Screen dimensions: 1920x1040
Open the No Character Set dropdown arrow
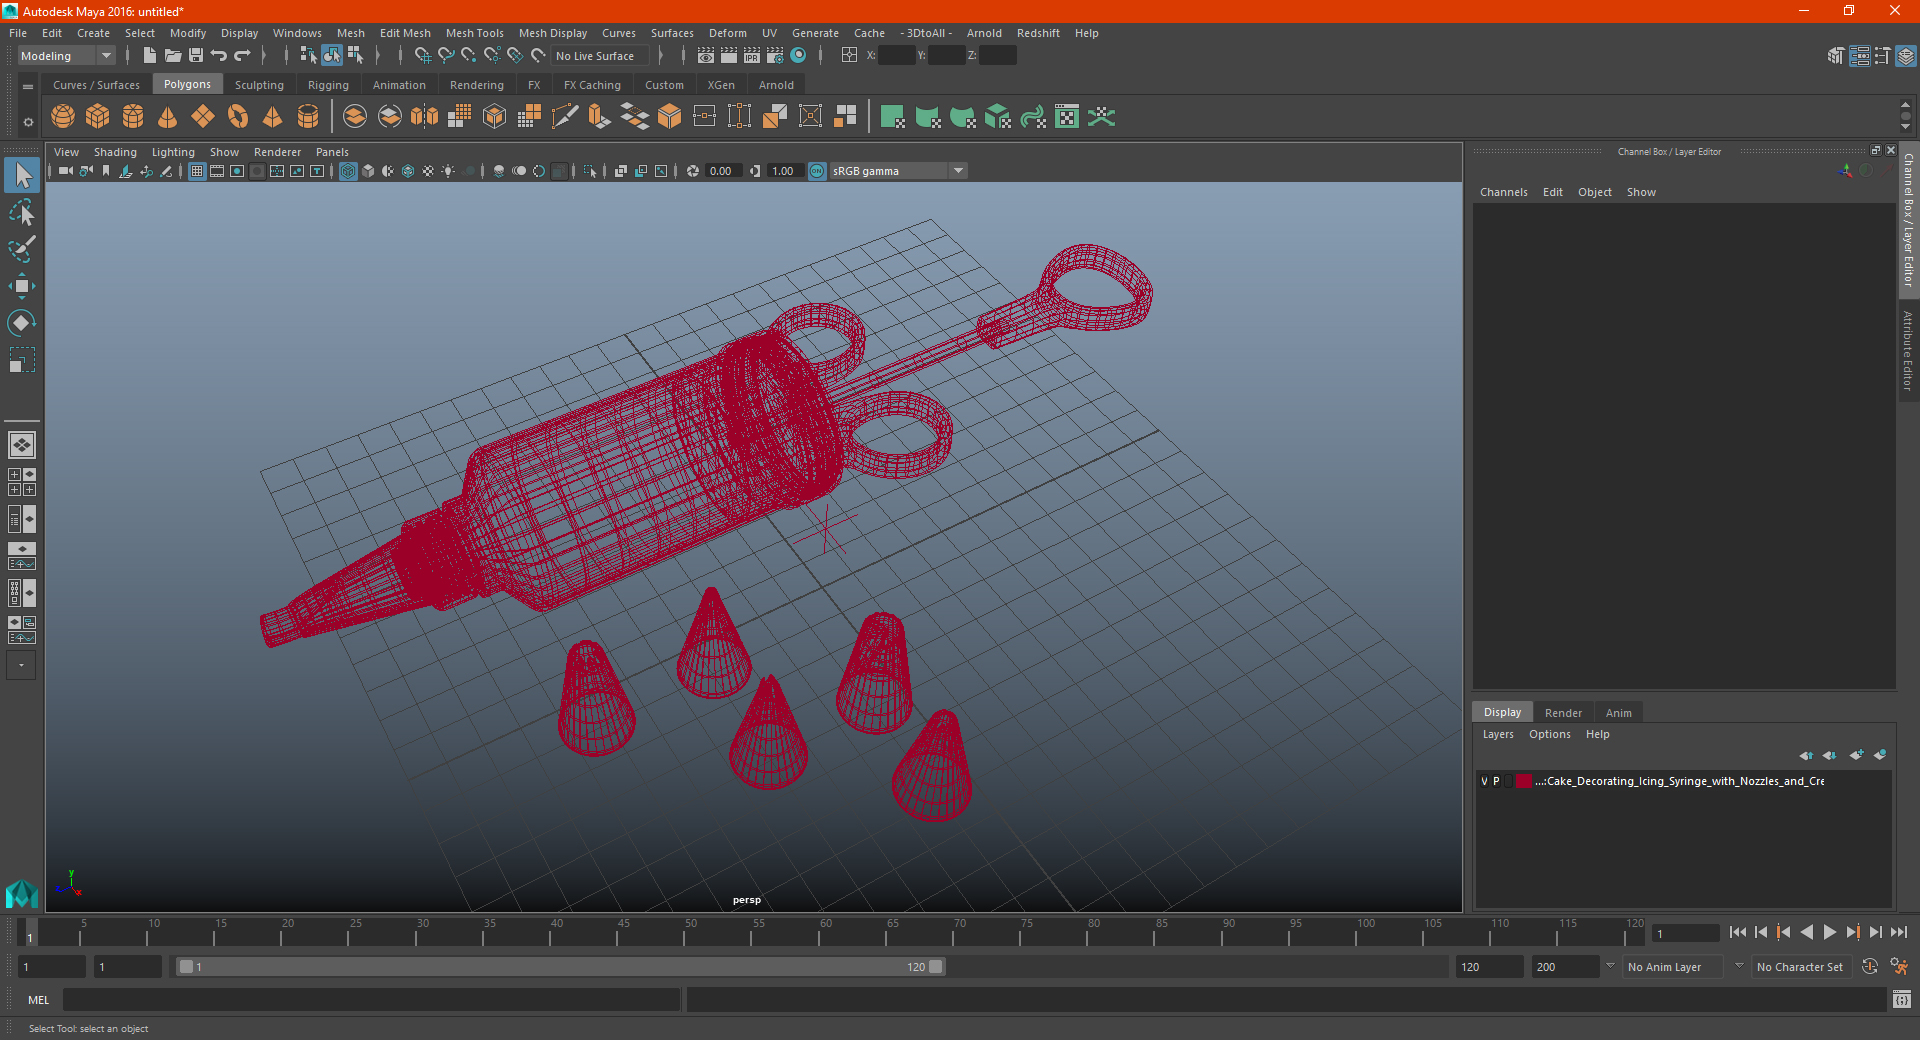1739,966
